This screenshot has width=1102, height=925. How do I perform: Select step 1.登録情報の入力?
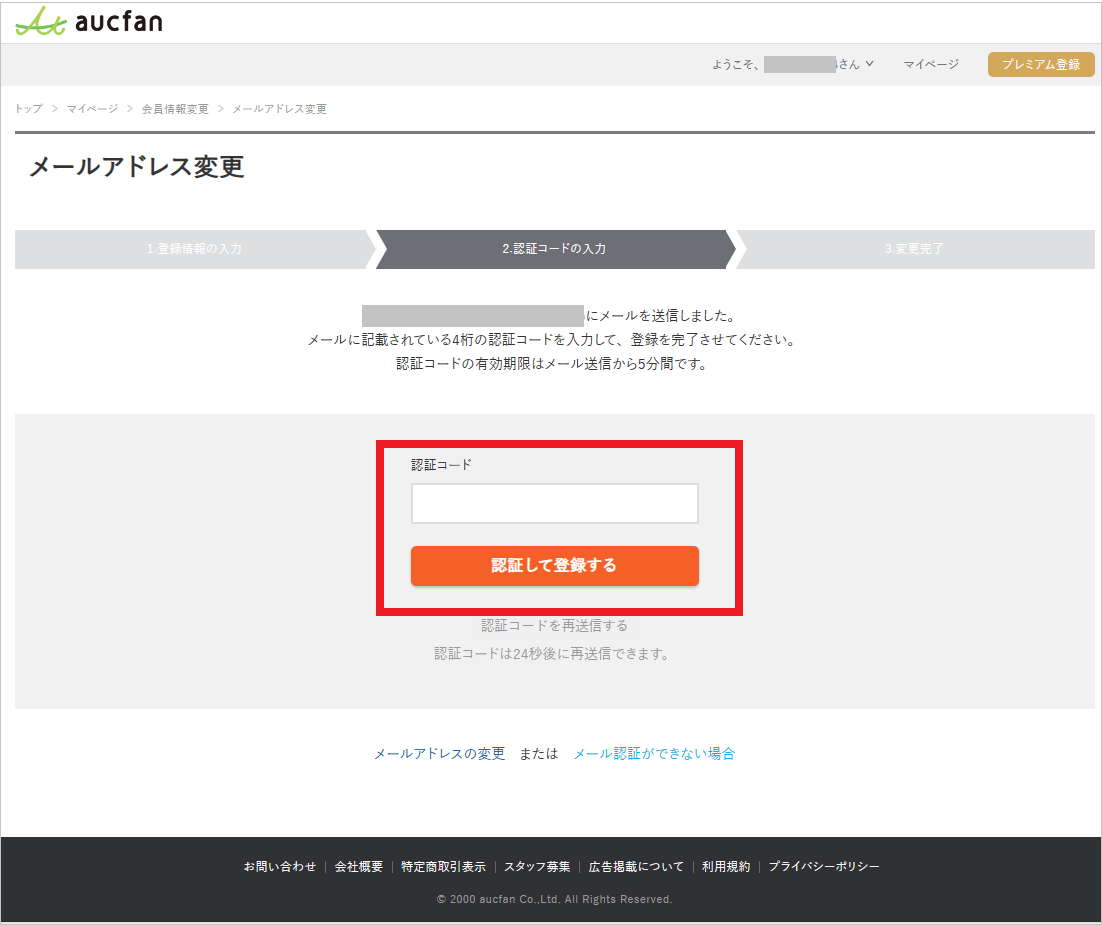coord(194,249)
